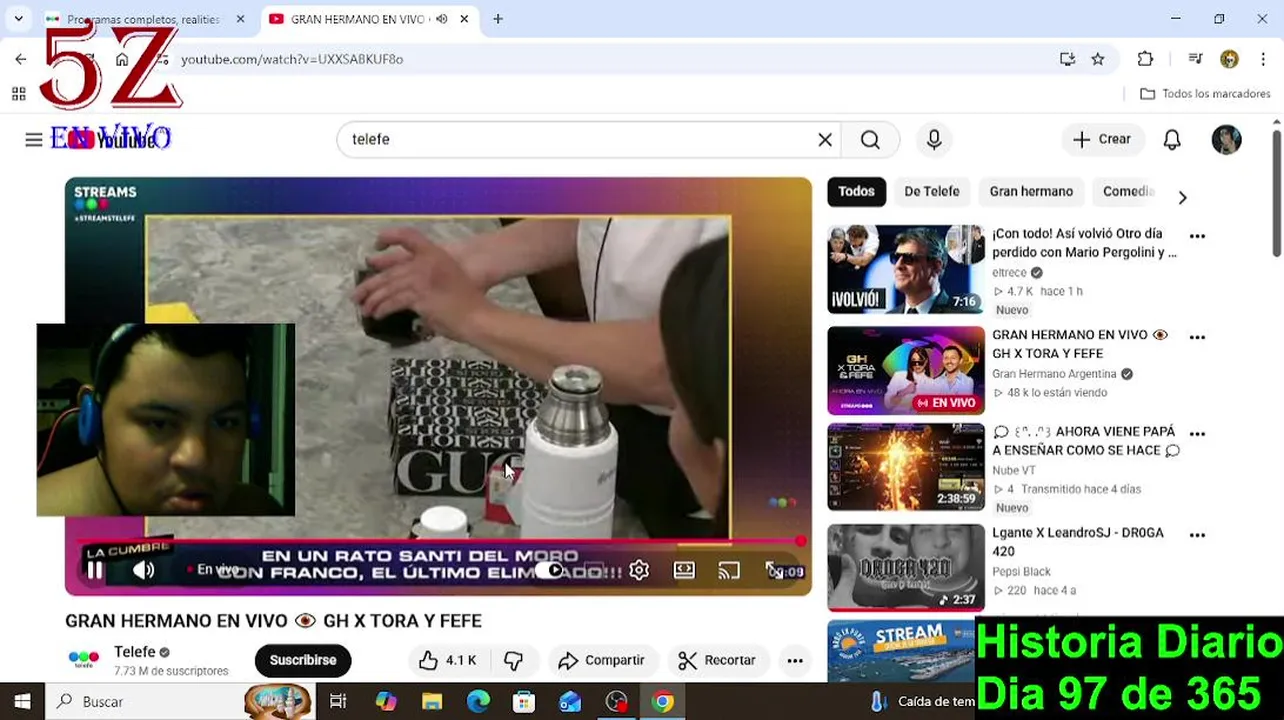The width and height of the screenshot is (1284, 720).
Task: Dislike the video
Action: tap(514, 660)
